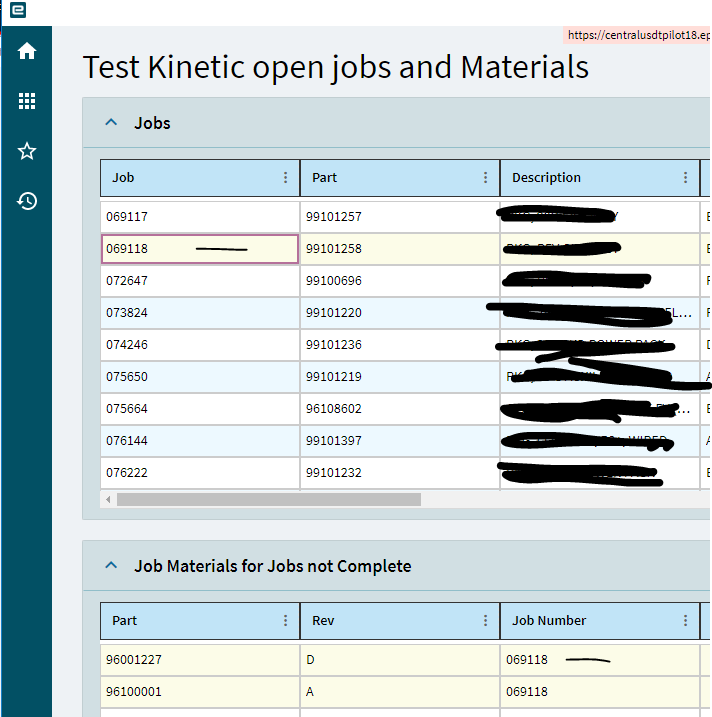Open Part column menu in Jobs grid
The width and height of the screenshot is (712, 717).
tap(485, 178)
